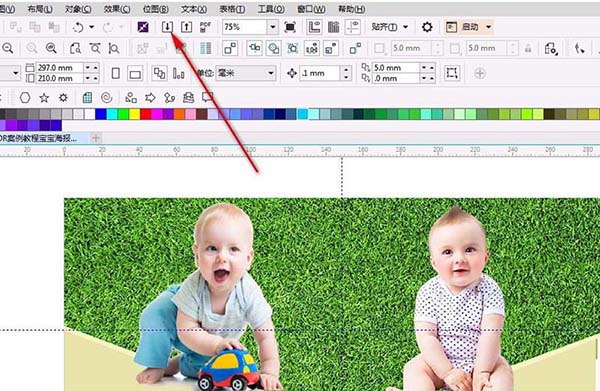This screenshot has width=600, height=391.
Task: Select the Callout shapes tool
Action: click(207, 97)
